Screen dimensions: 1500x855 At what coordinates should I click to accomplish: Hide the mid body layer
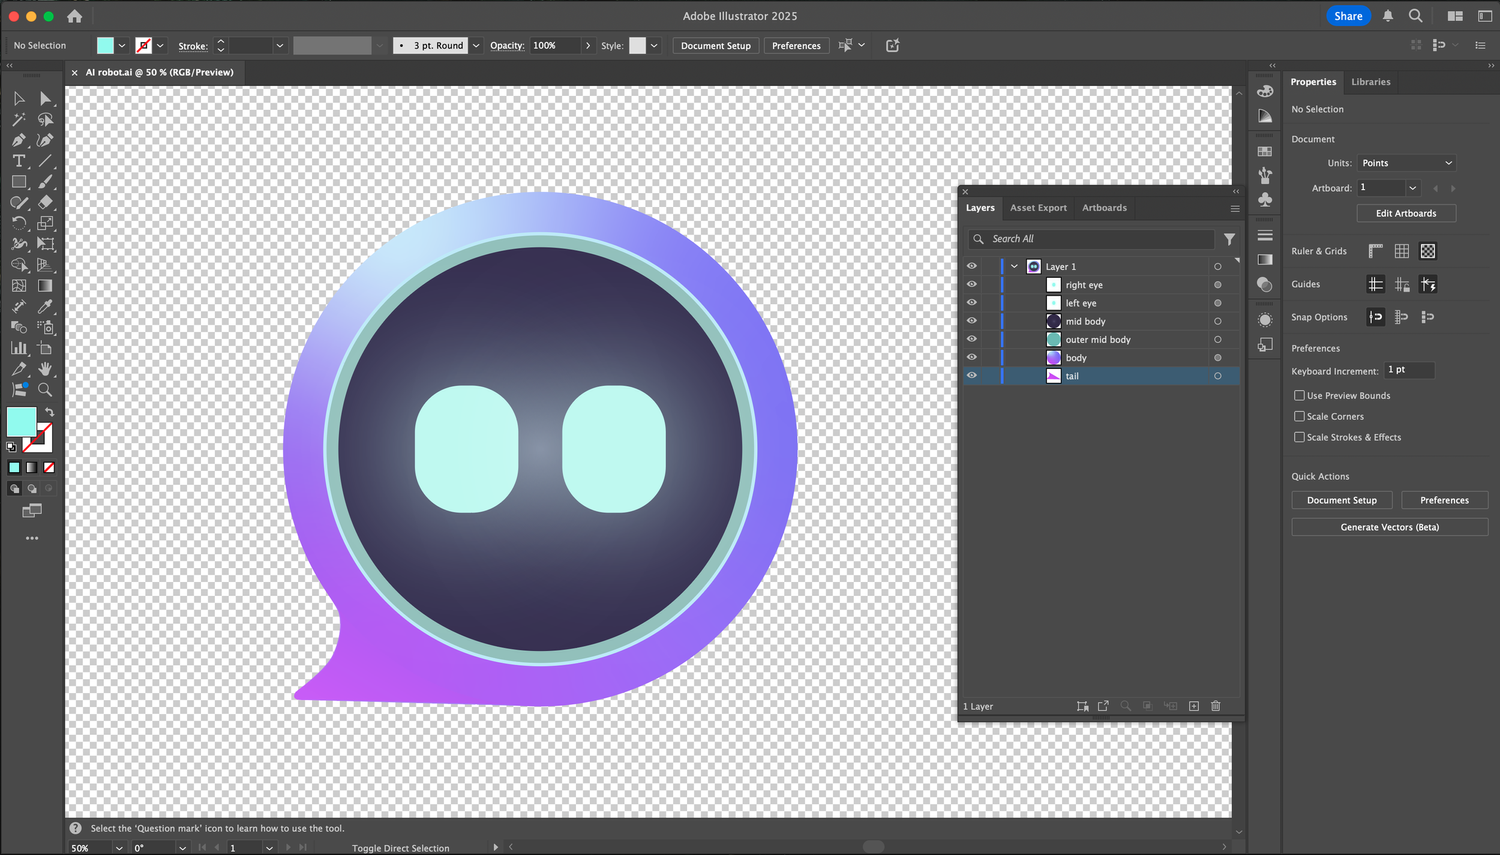(971, 321)
